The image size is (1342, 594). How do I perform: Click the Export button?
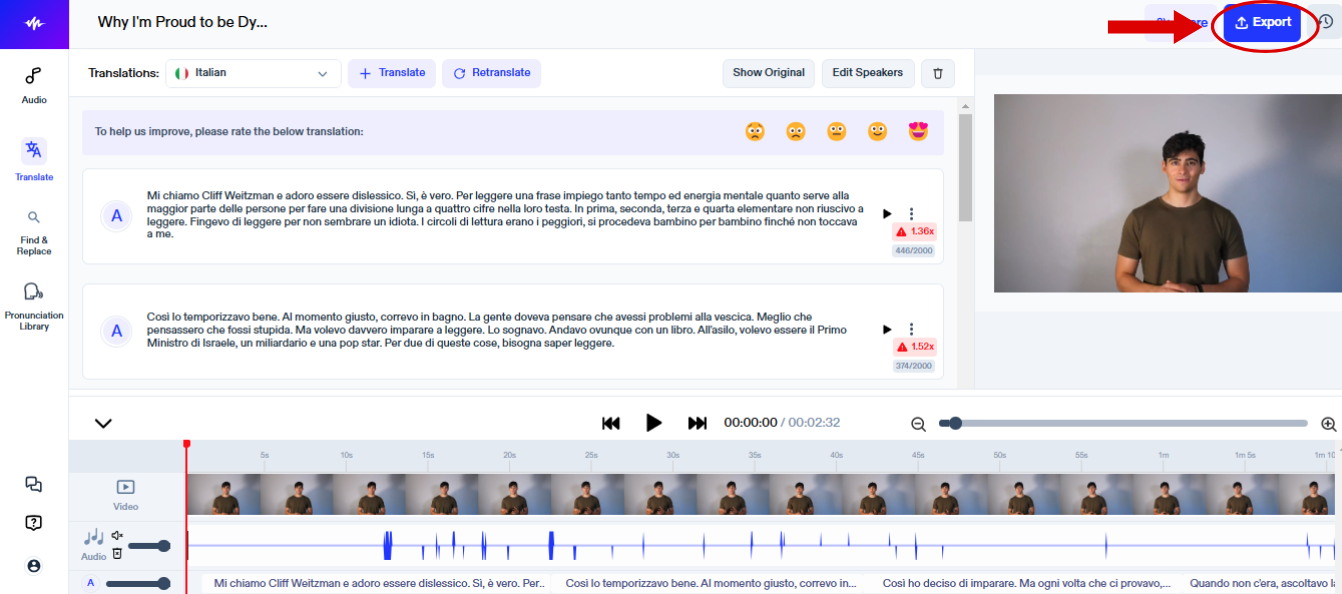[1262, 23]
